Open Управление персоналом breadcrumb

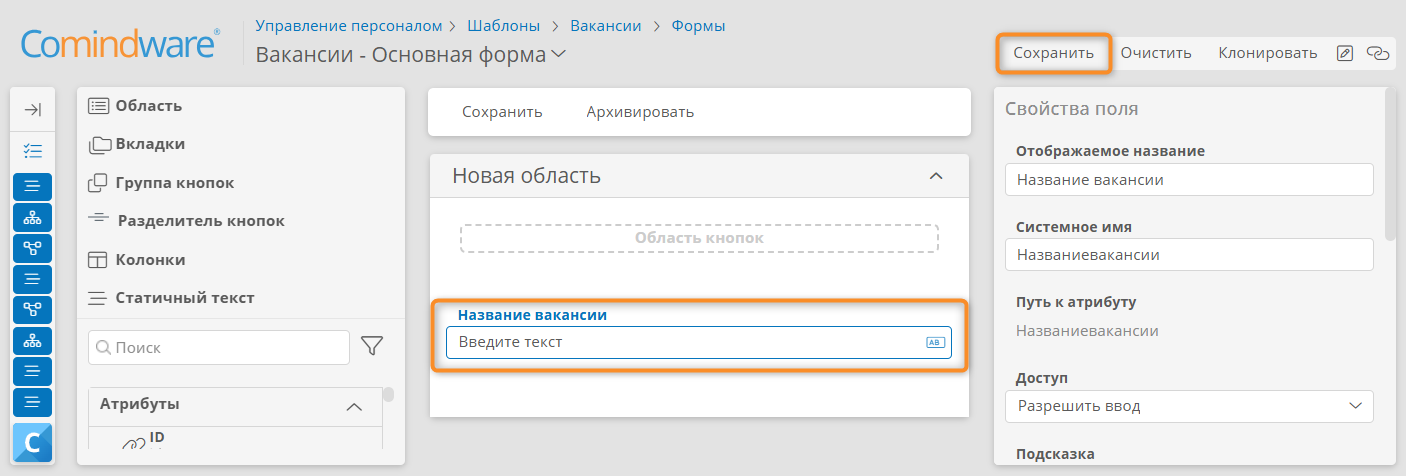coord(348,25)
